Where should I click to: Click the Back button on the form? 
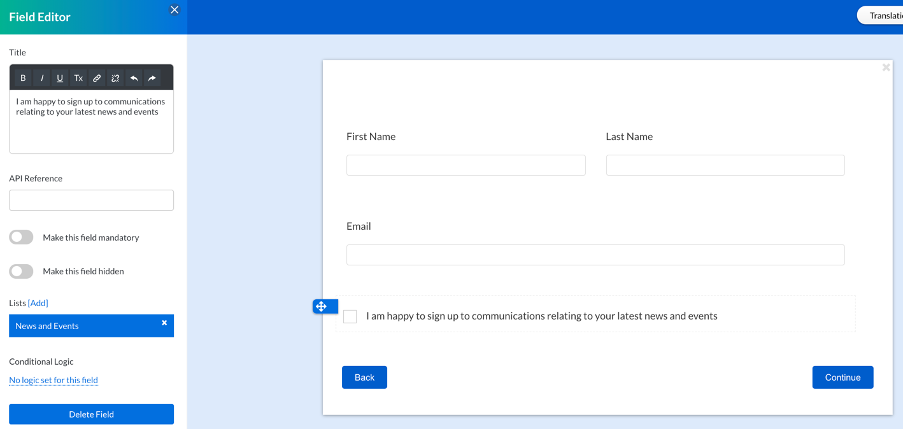coord(364,377)
